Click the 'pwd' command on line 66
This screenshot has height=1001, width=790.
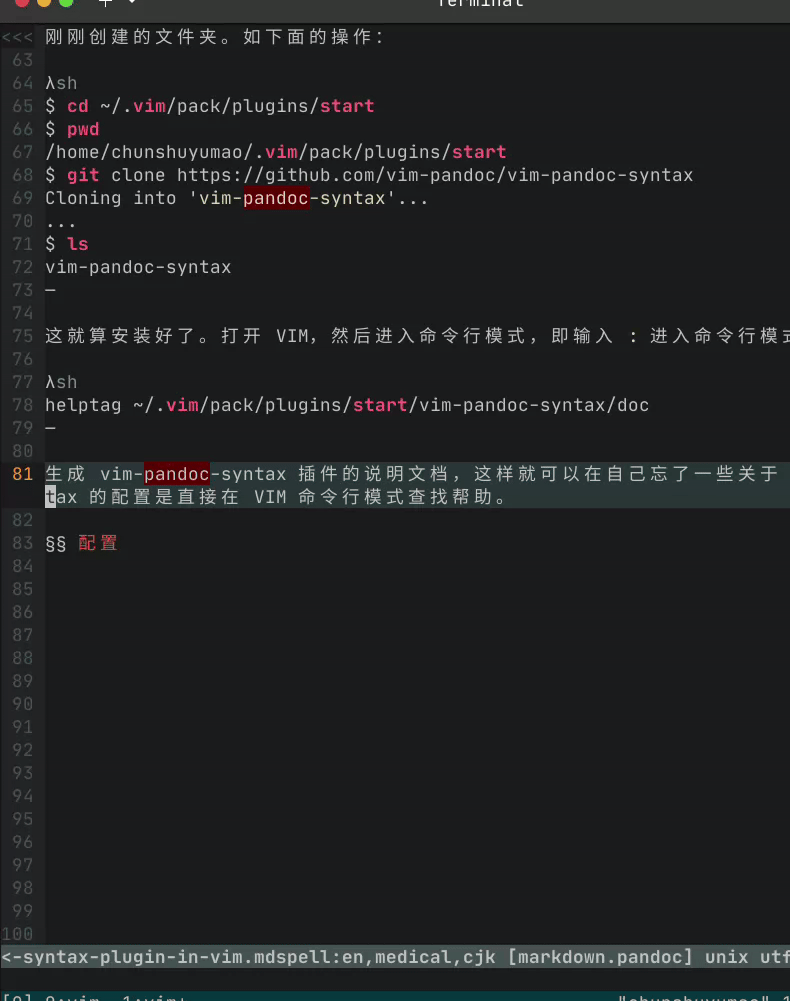83,129
